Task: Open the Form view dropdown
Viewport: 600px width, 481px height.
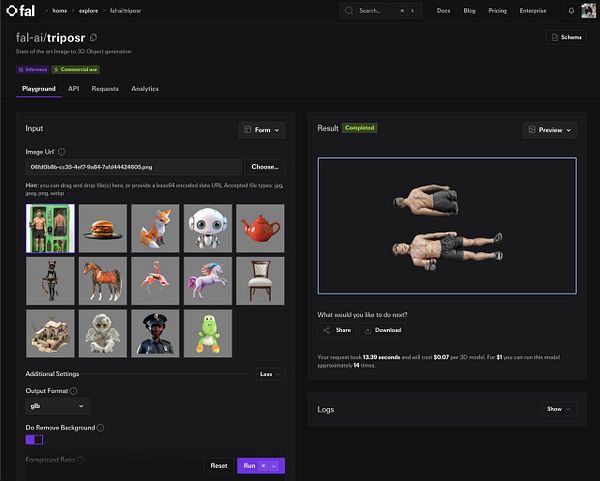Action: (262, 130)
